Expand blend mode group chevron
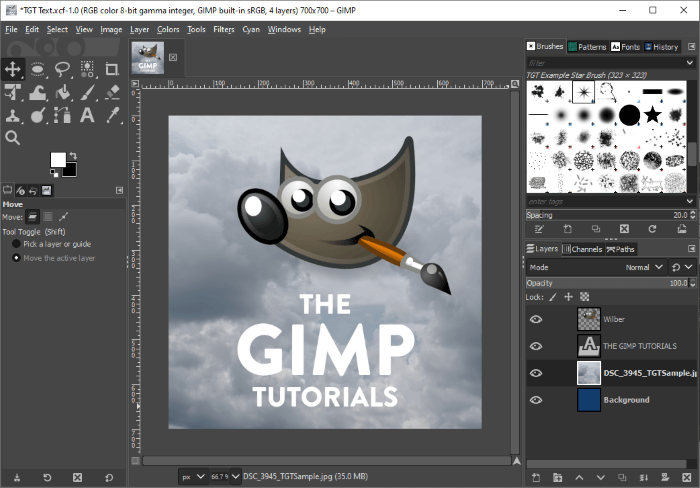 [x=688, y=267]
